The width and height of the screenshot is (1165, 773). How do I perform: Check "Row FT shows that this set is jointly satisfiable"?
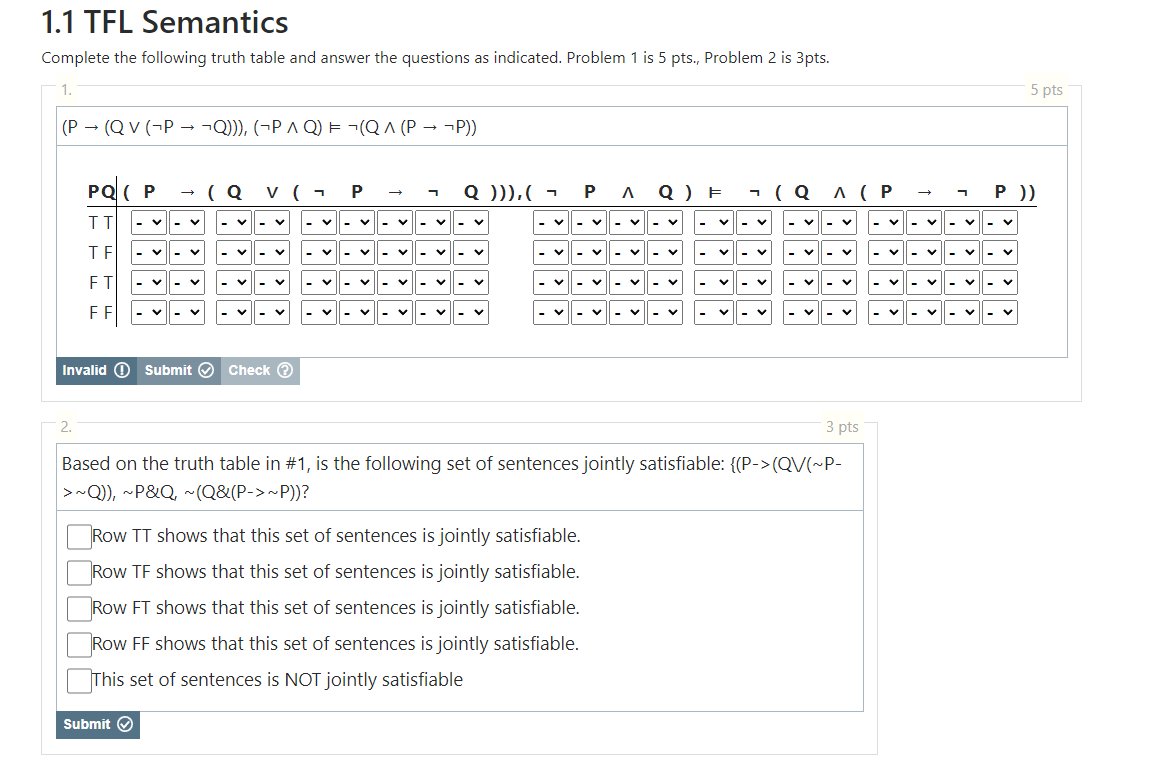point(78,608)
